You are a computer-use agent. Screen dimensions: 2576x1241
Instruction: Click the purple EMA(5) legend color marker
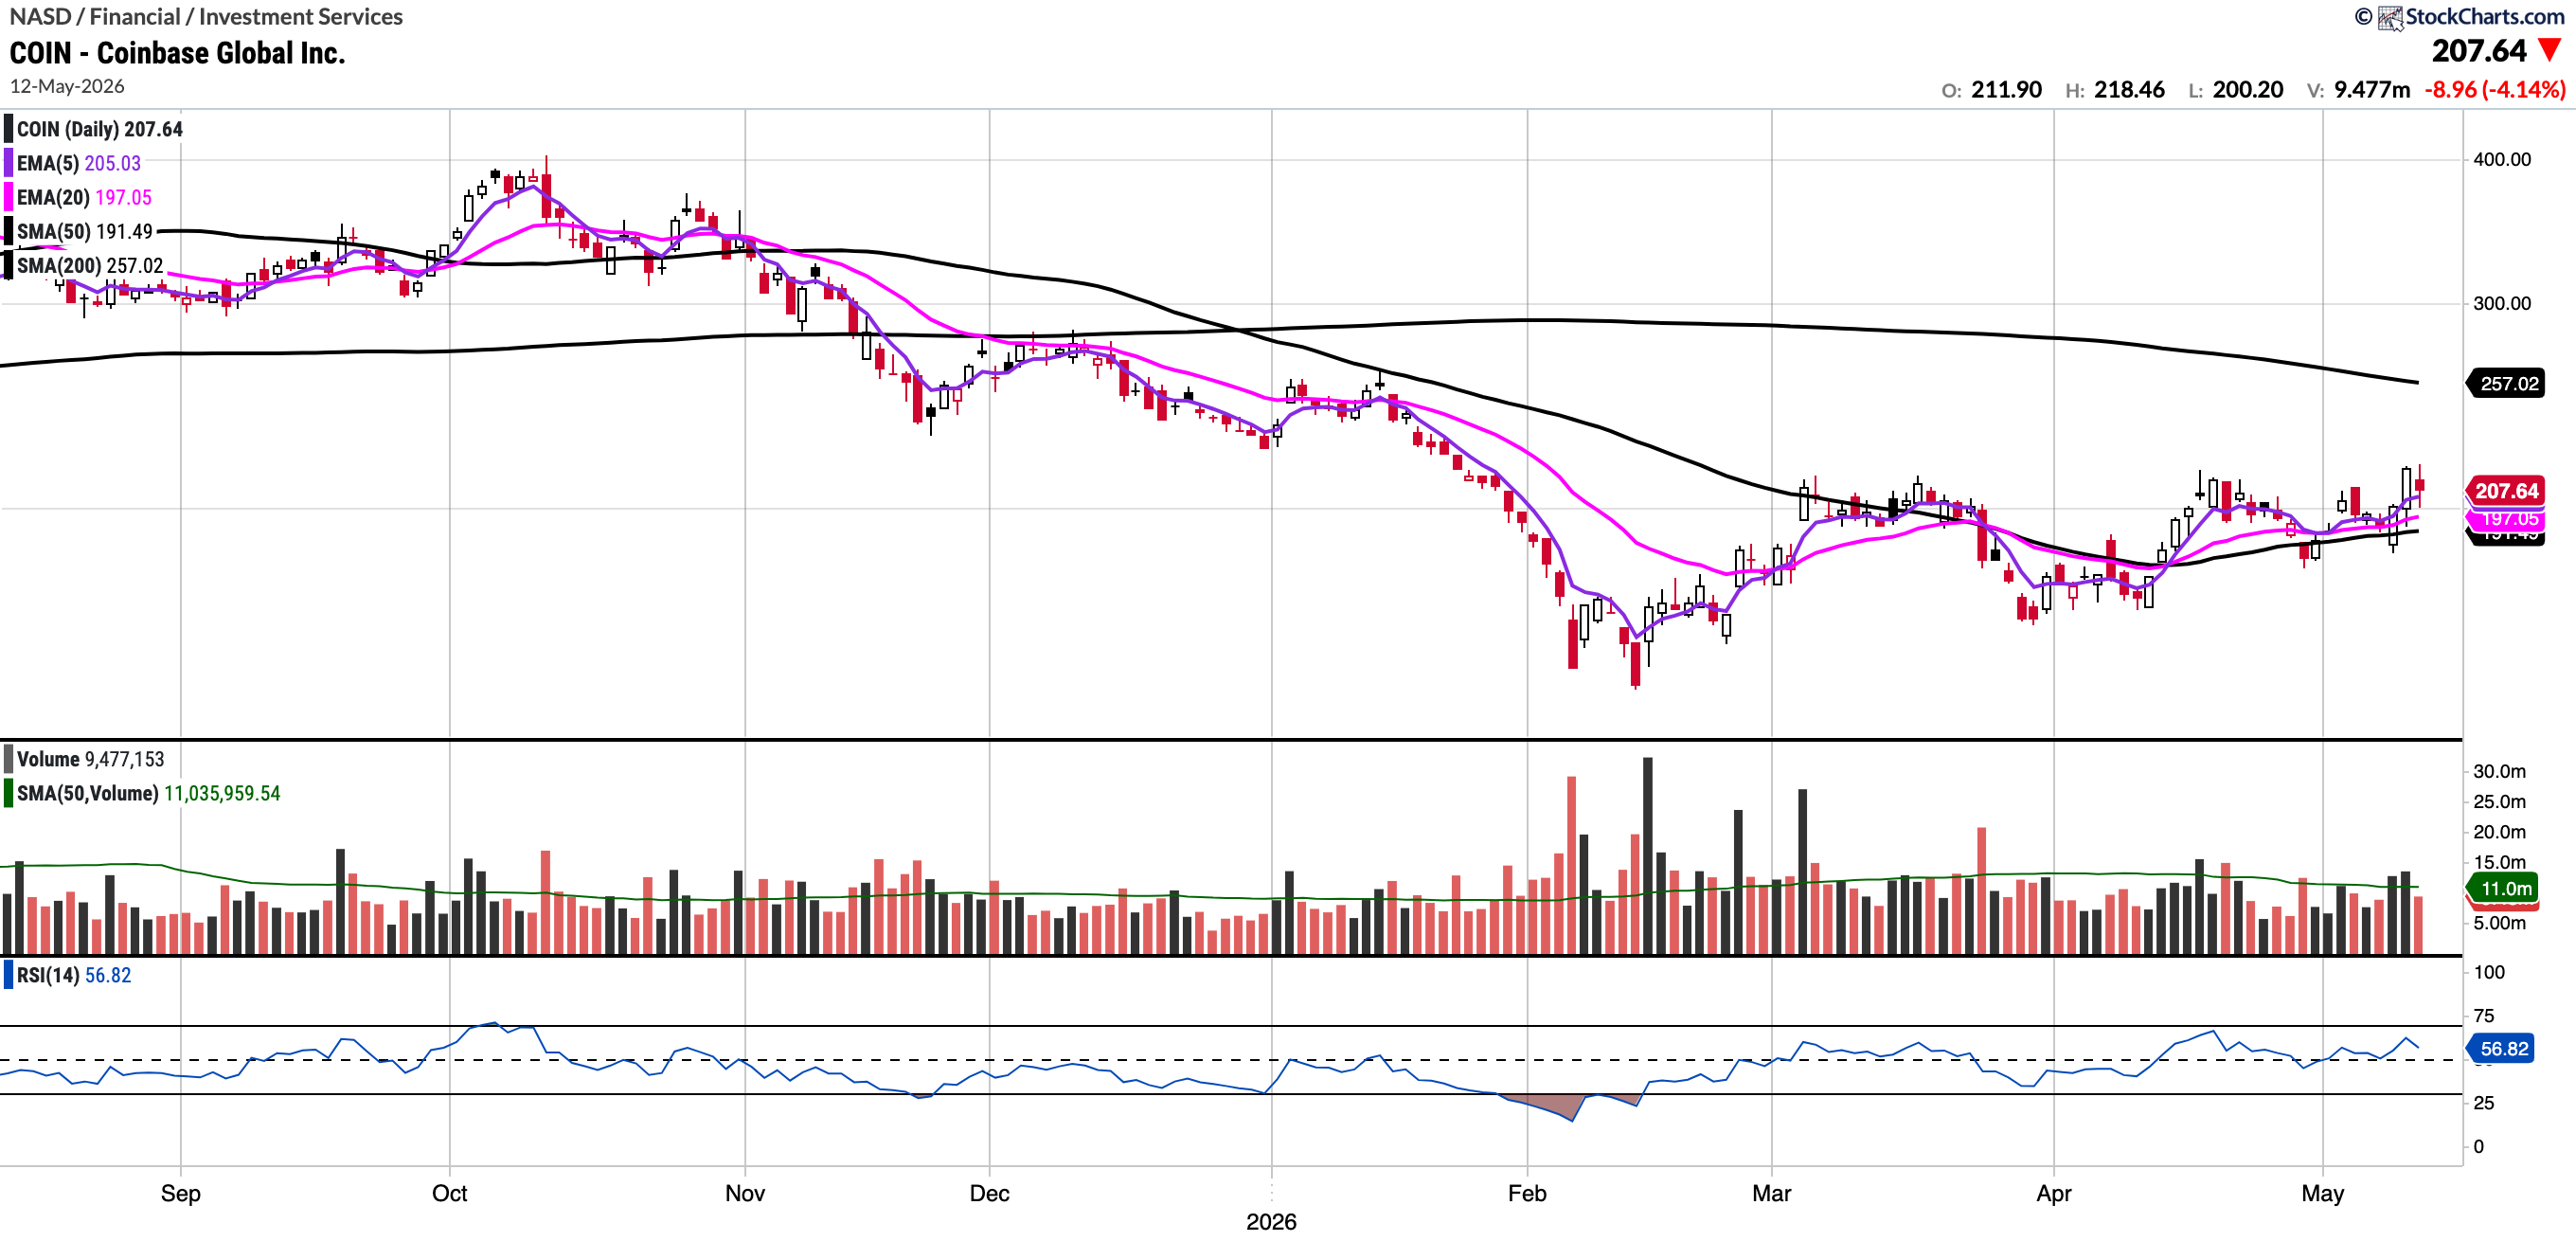(9, 163)
